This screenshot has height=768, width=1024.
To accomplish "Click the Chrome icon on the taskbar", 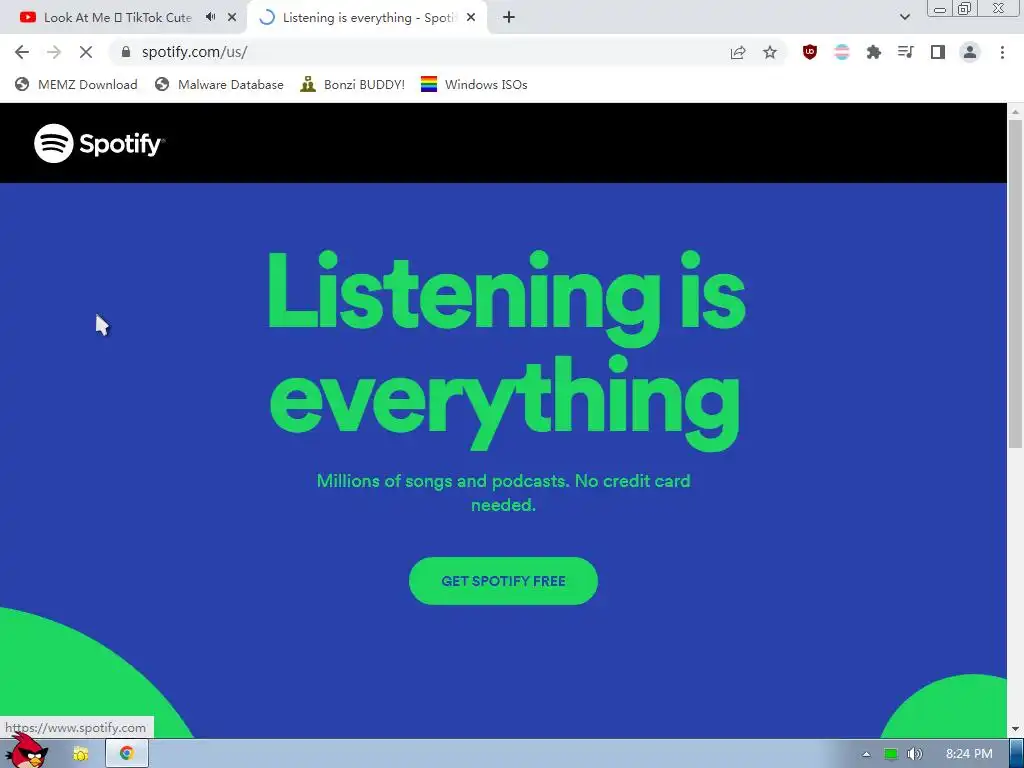I will pos(127,754).
